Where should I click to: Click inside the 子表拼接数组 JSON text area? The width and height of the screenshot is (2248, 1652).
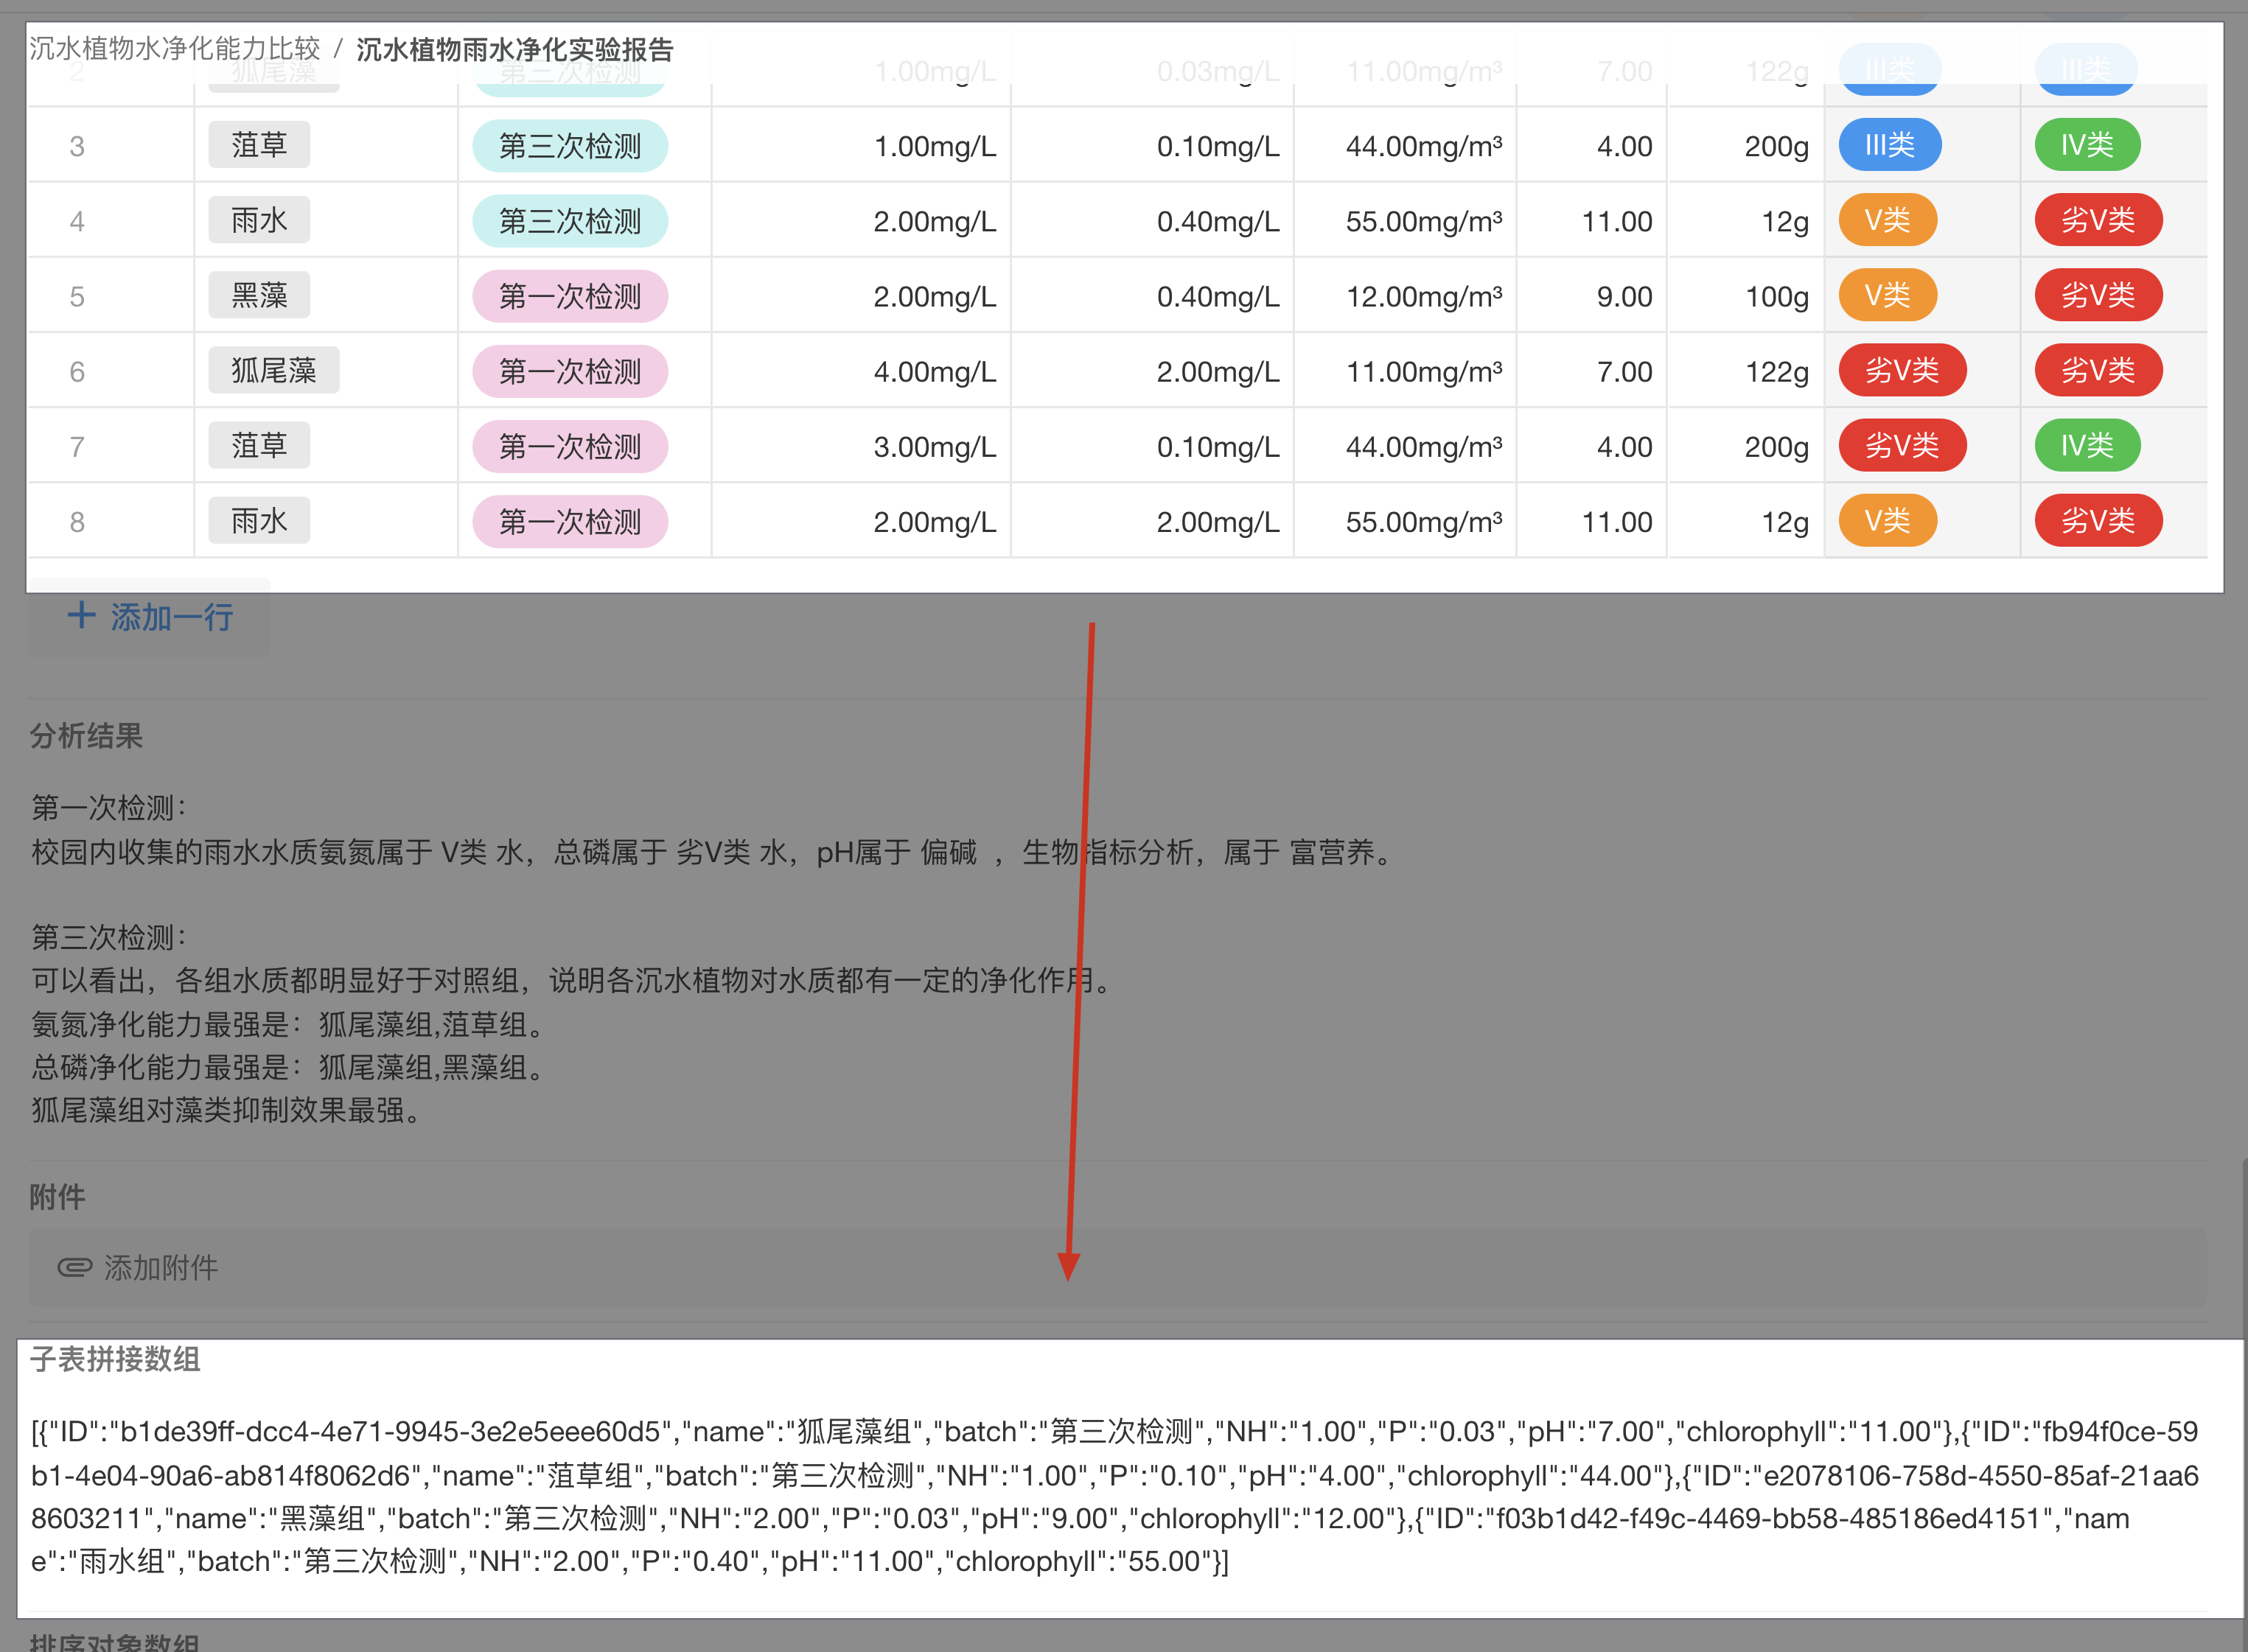(x=1116, y=1496)
